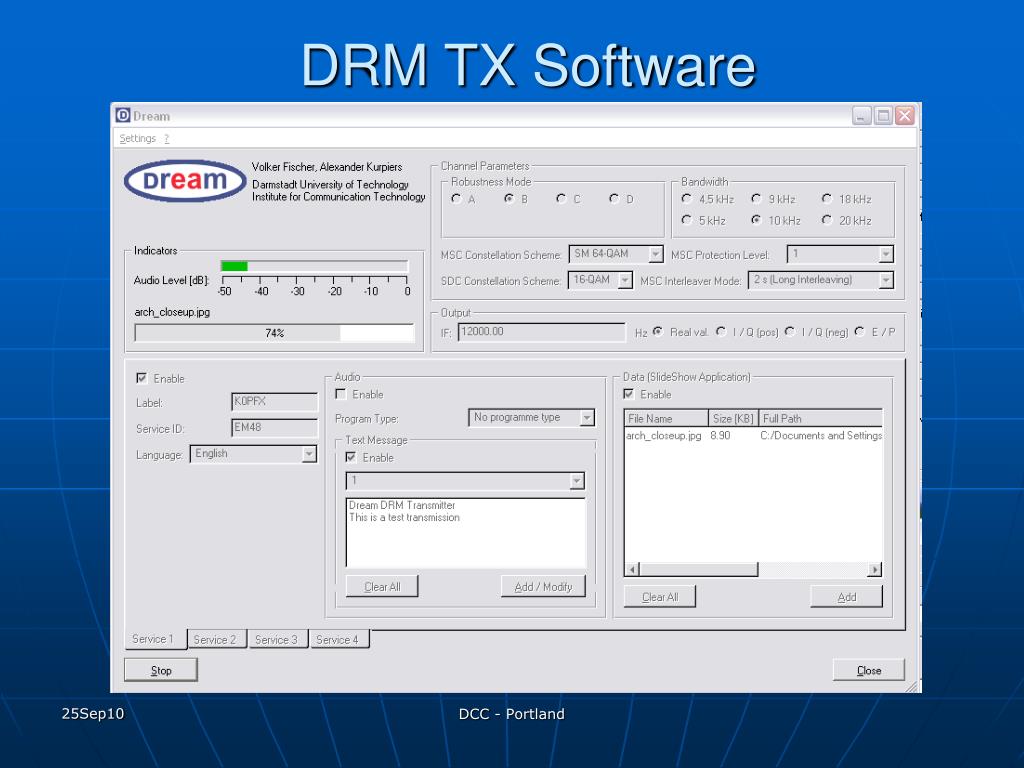Close the Dream window with X

tap(904, 116)
